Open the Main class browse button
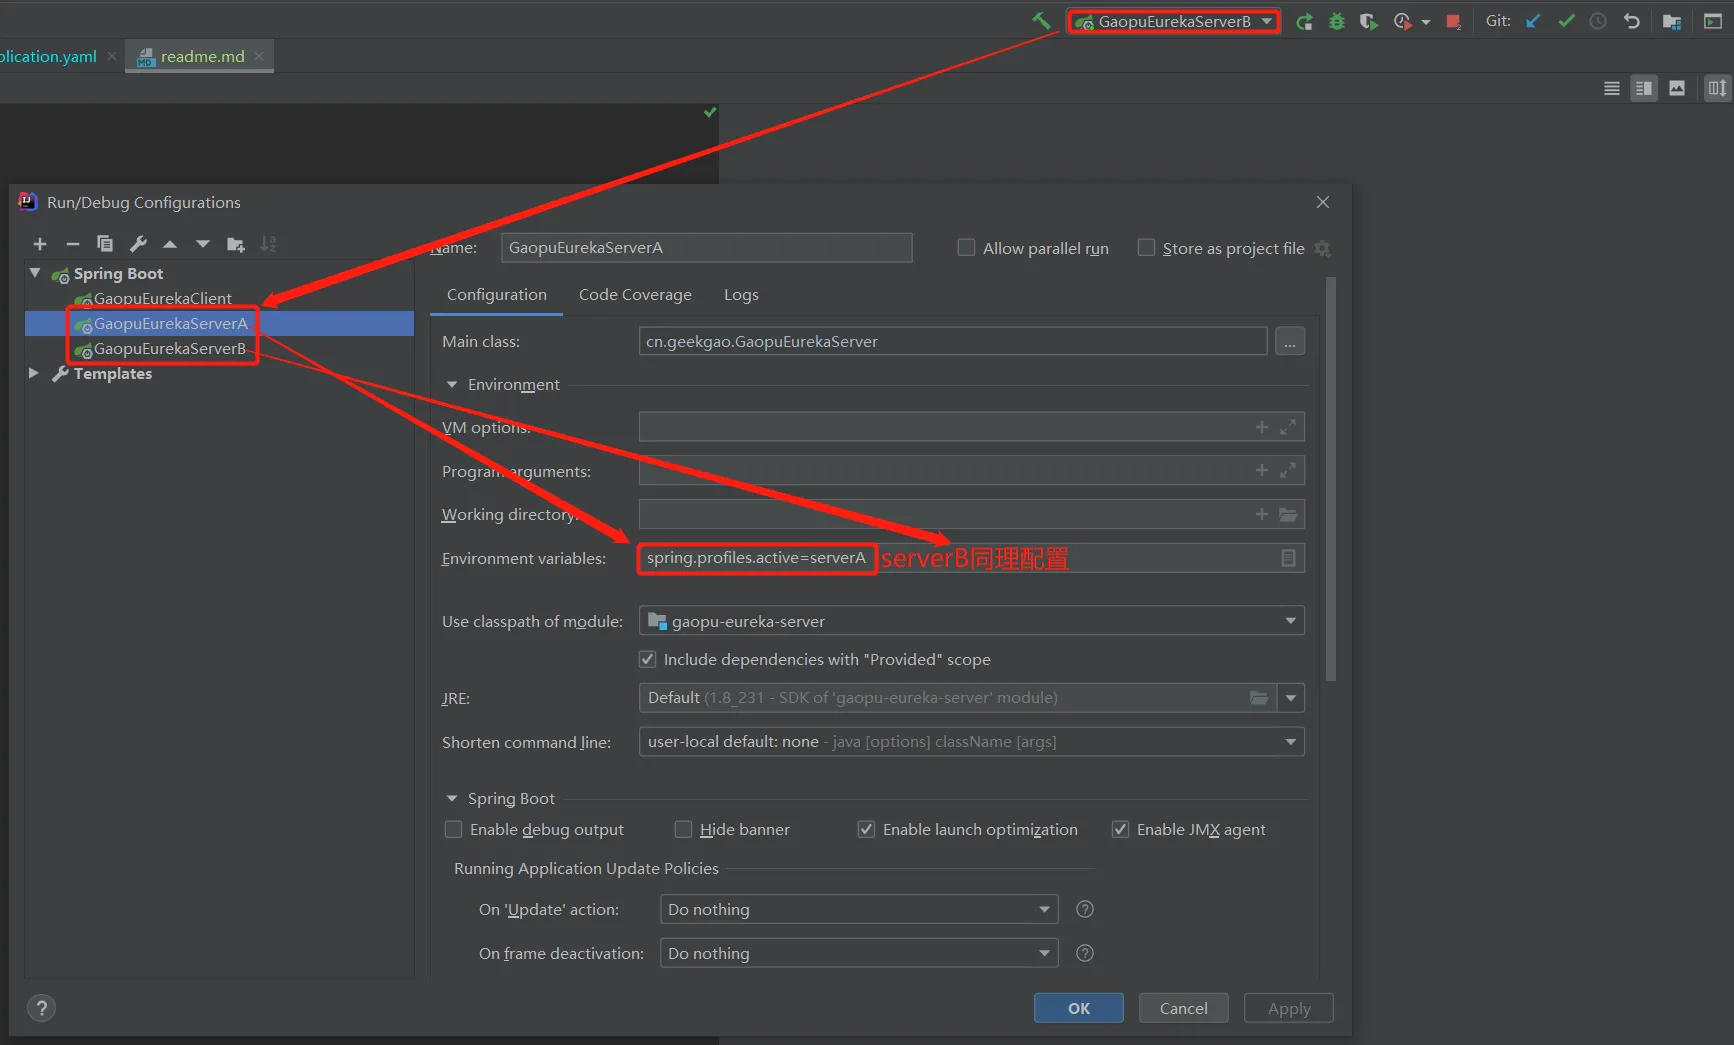Screen dimensions: 1734x1045 tap(1289, 342)
